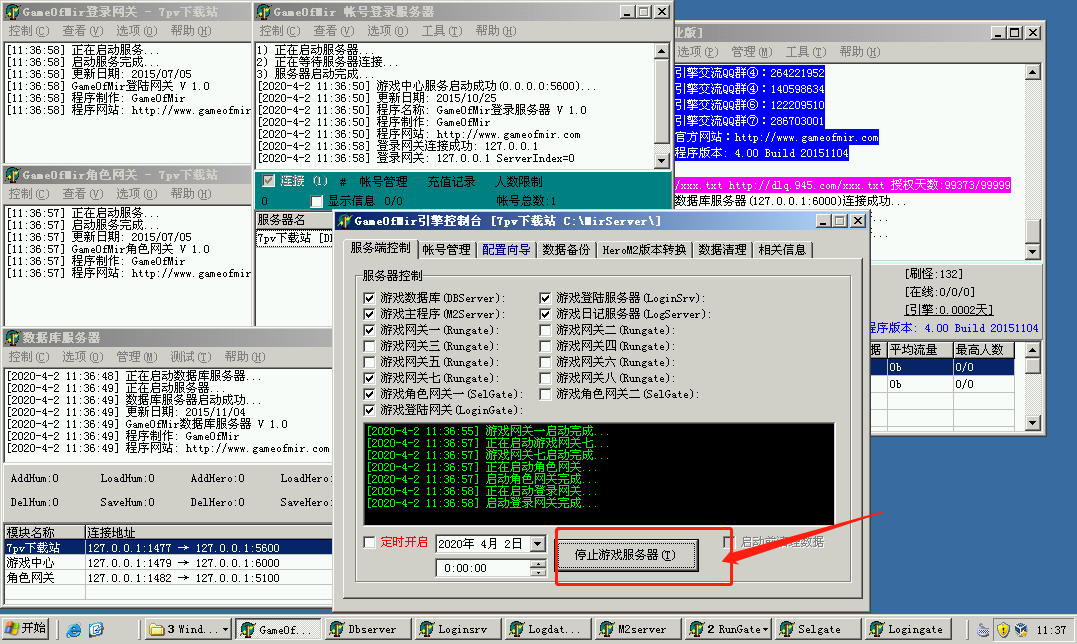The width and height of the screenshot is (1077, 644).
Task: Toggle 显示信息 checkbox in login server
Action: [317, 201]
